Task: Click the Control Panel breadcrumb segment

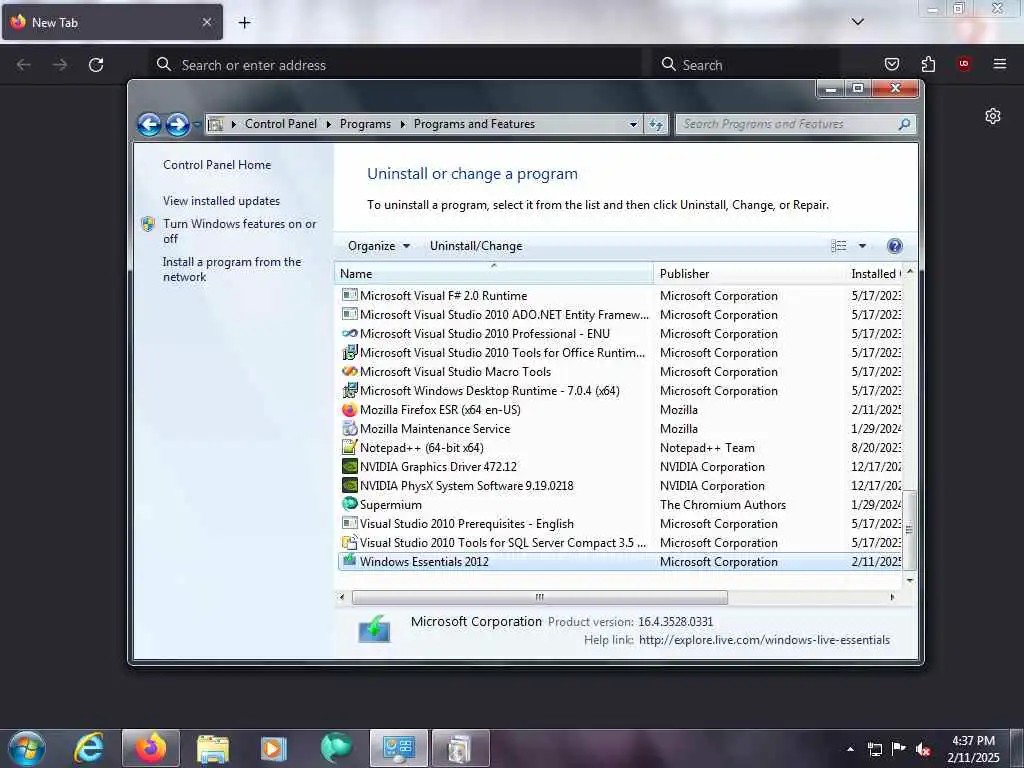Action: (x=281, y=124)
